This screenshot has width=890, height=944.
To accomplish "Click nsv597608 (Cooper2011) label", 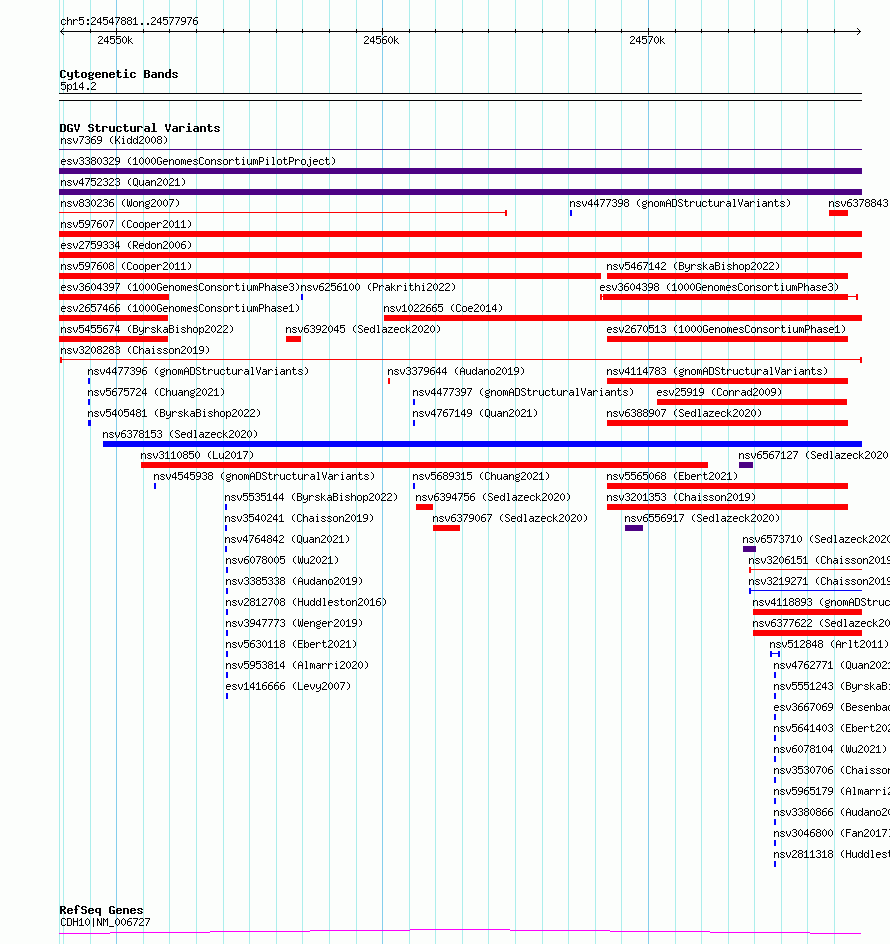I will [x=126, y=267].
